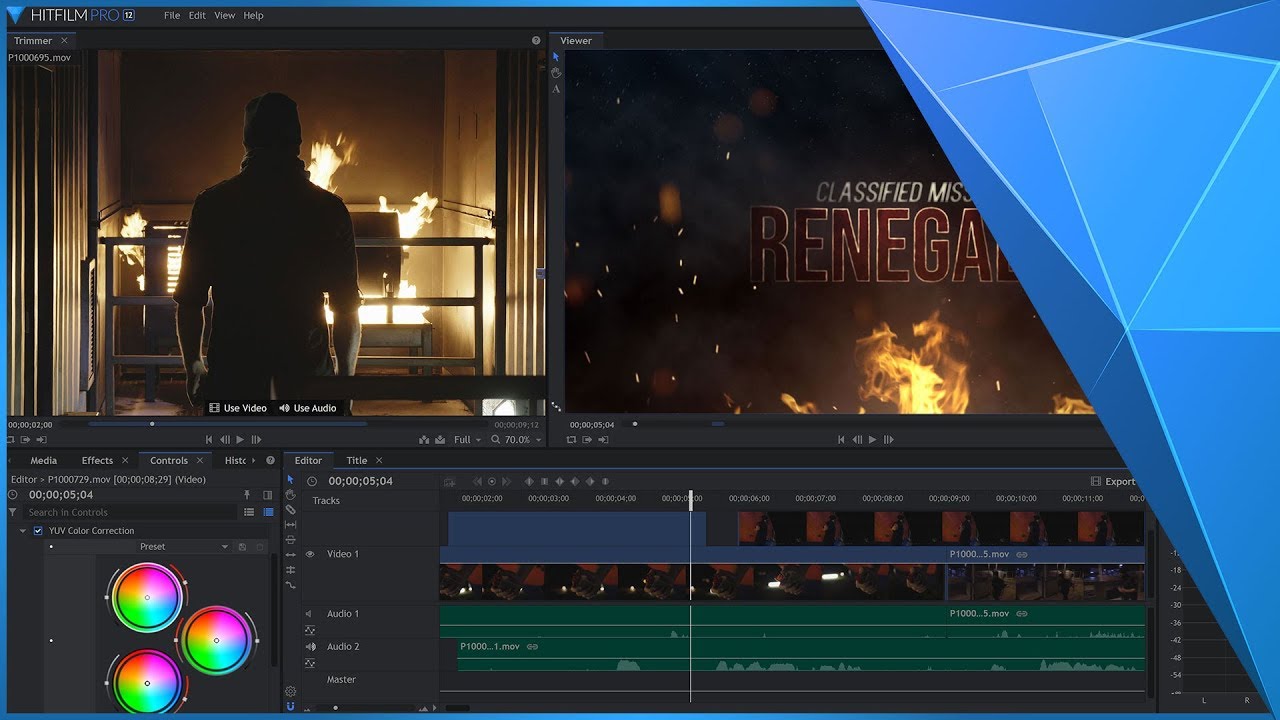Toggle Controls panel split layout icon
The width and height of the screenshot is (1280, 720).
point(267,495)
